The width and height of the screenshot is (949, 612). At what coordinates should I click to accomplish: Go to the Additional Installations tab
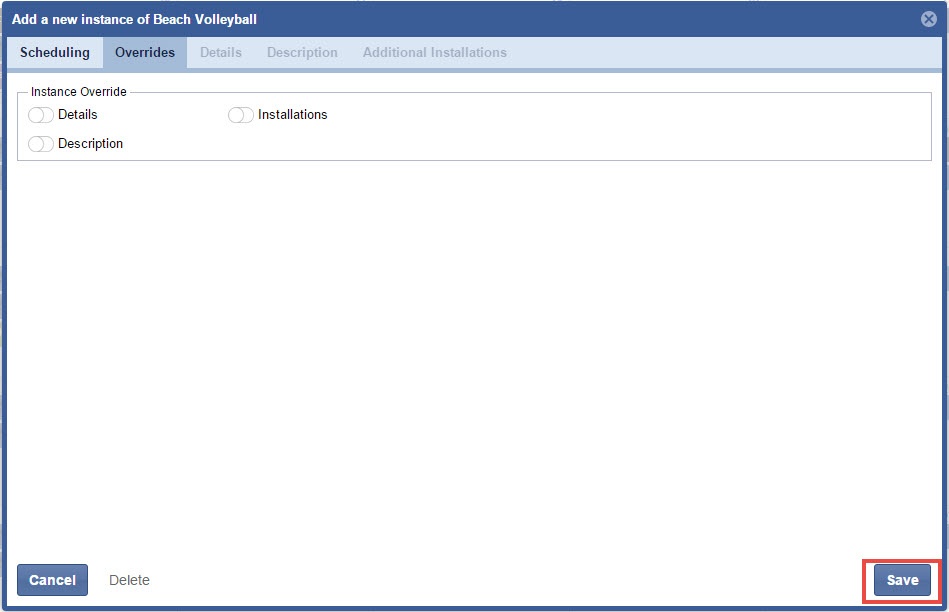click(434, 53)
